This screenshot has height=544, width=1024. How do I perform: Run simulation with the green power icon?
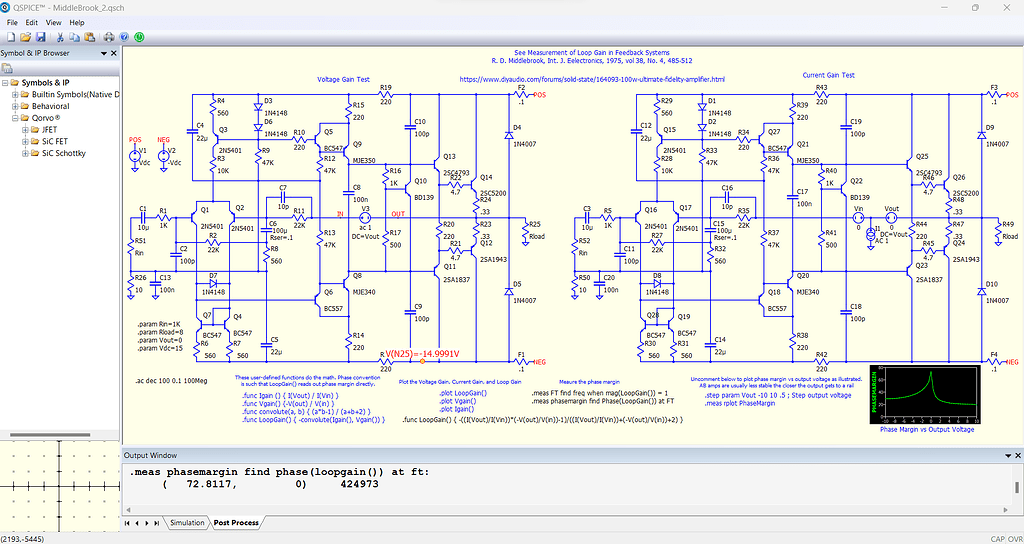click(x=138, y=37)
